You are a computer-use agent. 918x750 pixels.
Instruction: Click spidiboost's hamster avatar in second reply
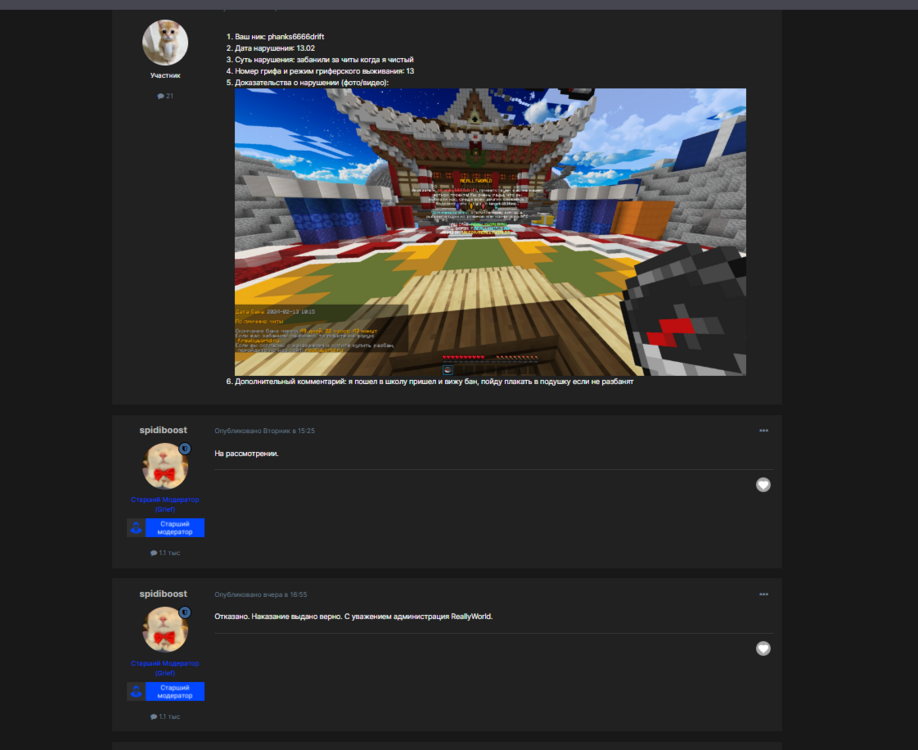(x=165, y=629)
